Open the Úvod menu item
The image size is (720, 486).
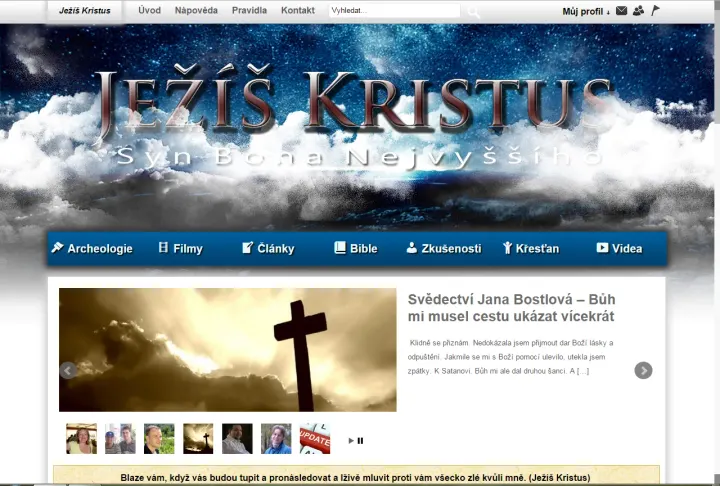(150, 10)
